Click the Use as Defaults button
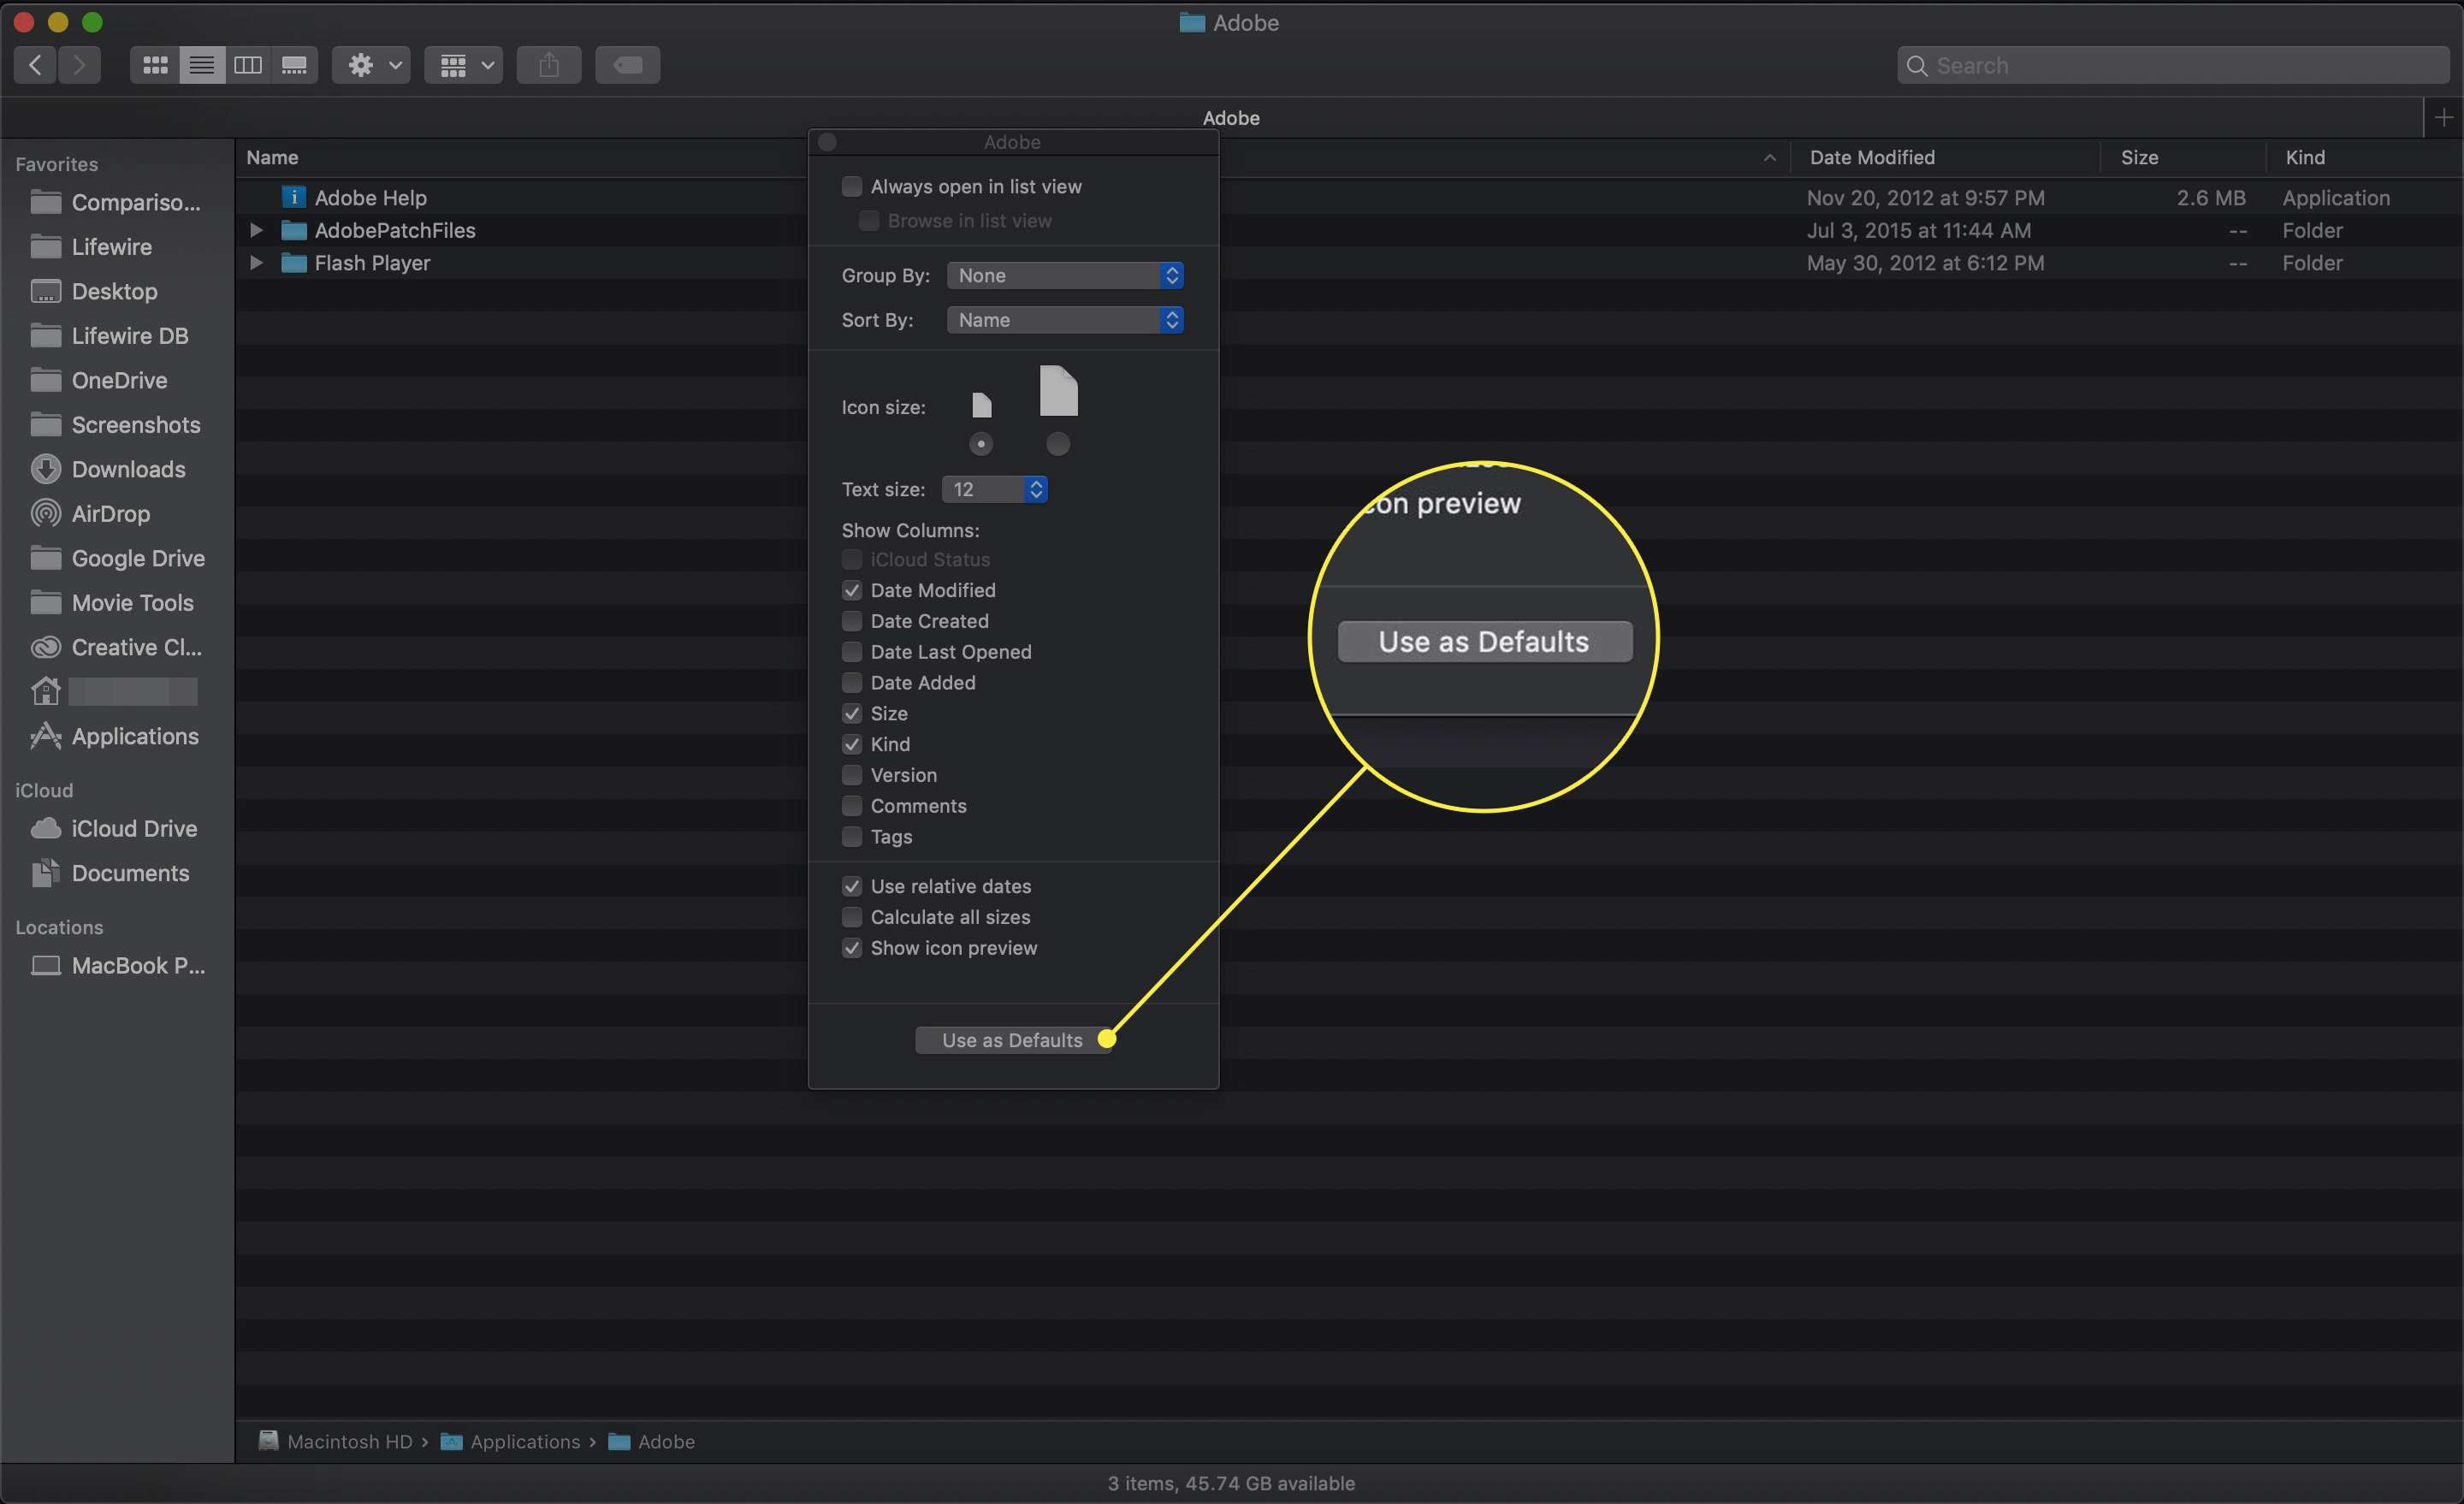The image size is (2464, 1504). tap(1012, 1039)
